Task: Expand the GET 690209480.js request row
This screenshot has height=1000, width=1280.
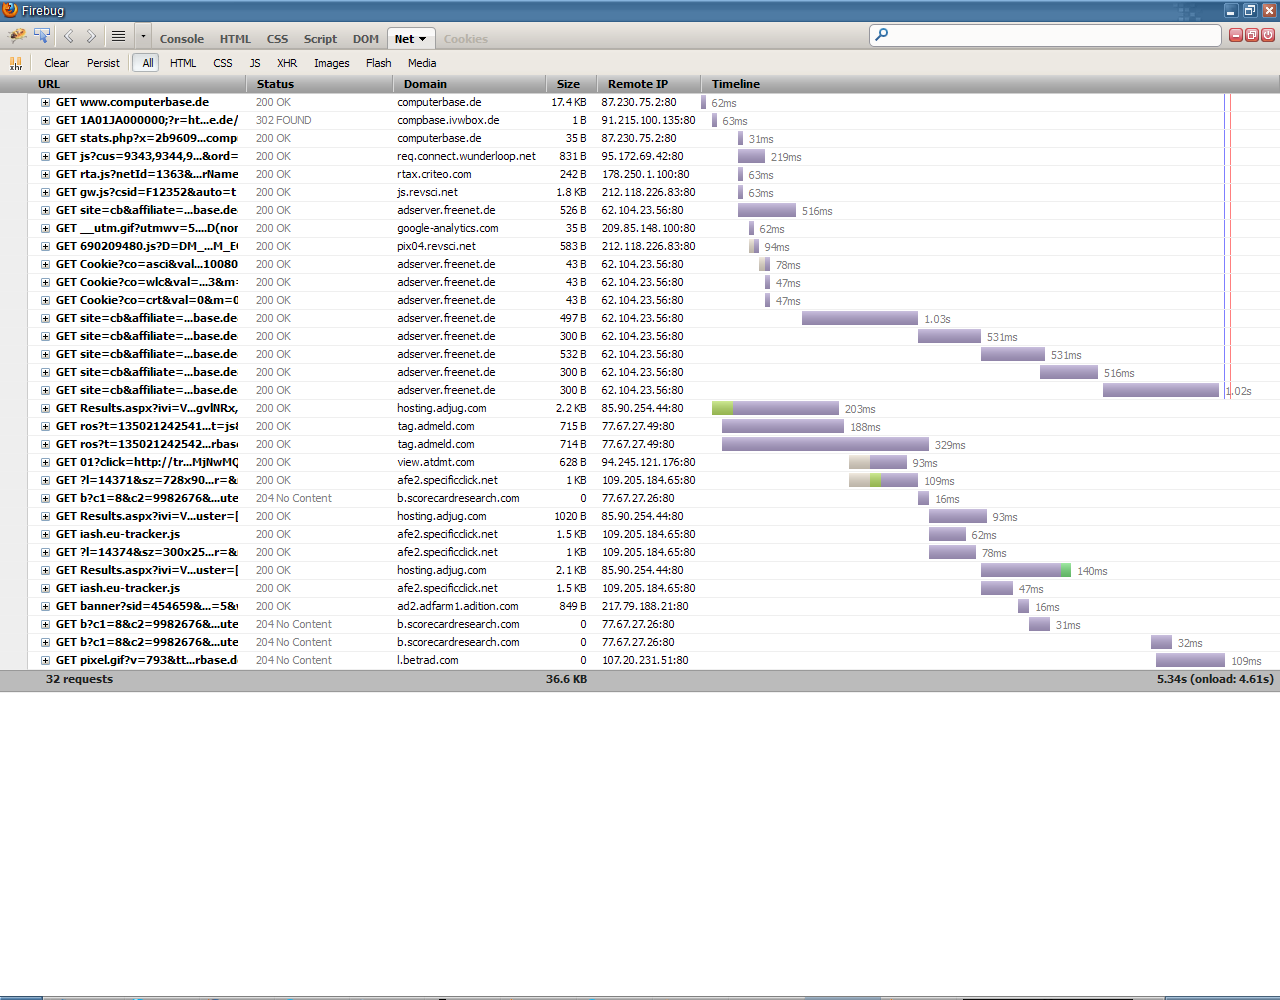Action: (x=45, y=246)
